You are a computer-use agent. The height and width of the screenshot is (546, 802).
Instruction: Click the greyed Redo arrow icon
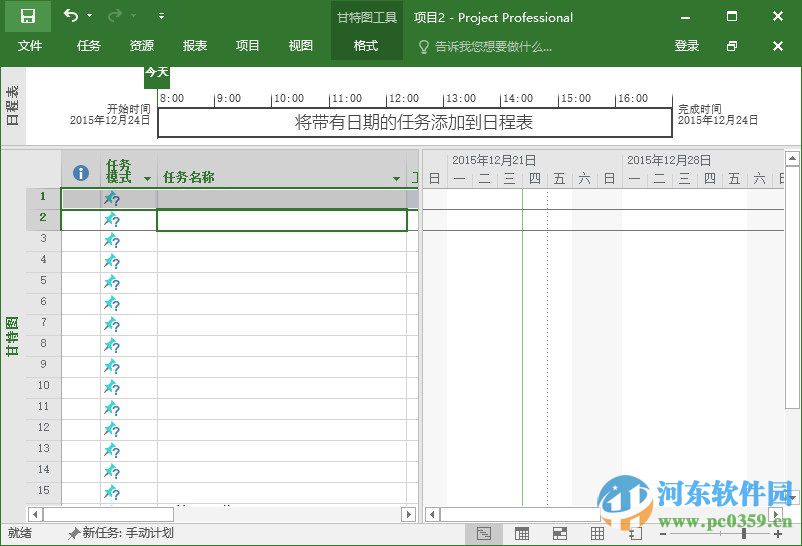coord(115,16)
